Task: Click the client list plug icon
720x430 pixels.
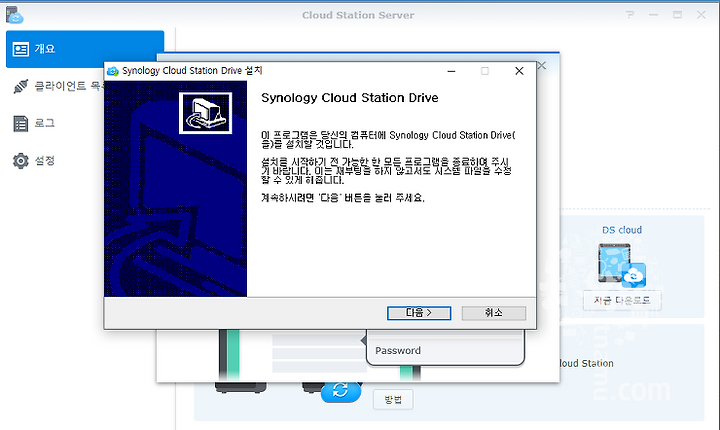Action: click(21, 86)
